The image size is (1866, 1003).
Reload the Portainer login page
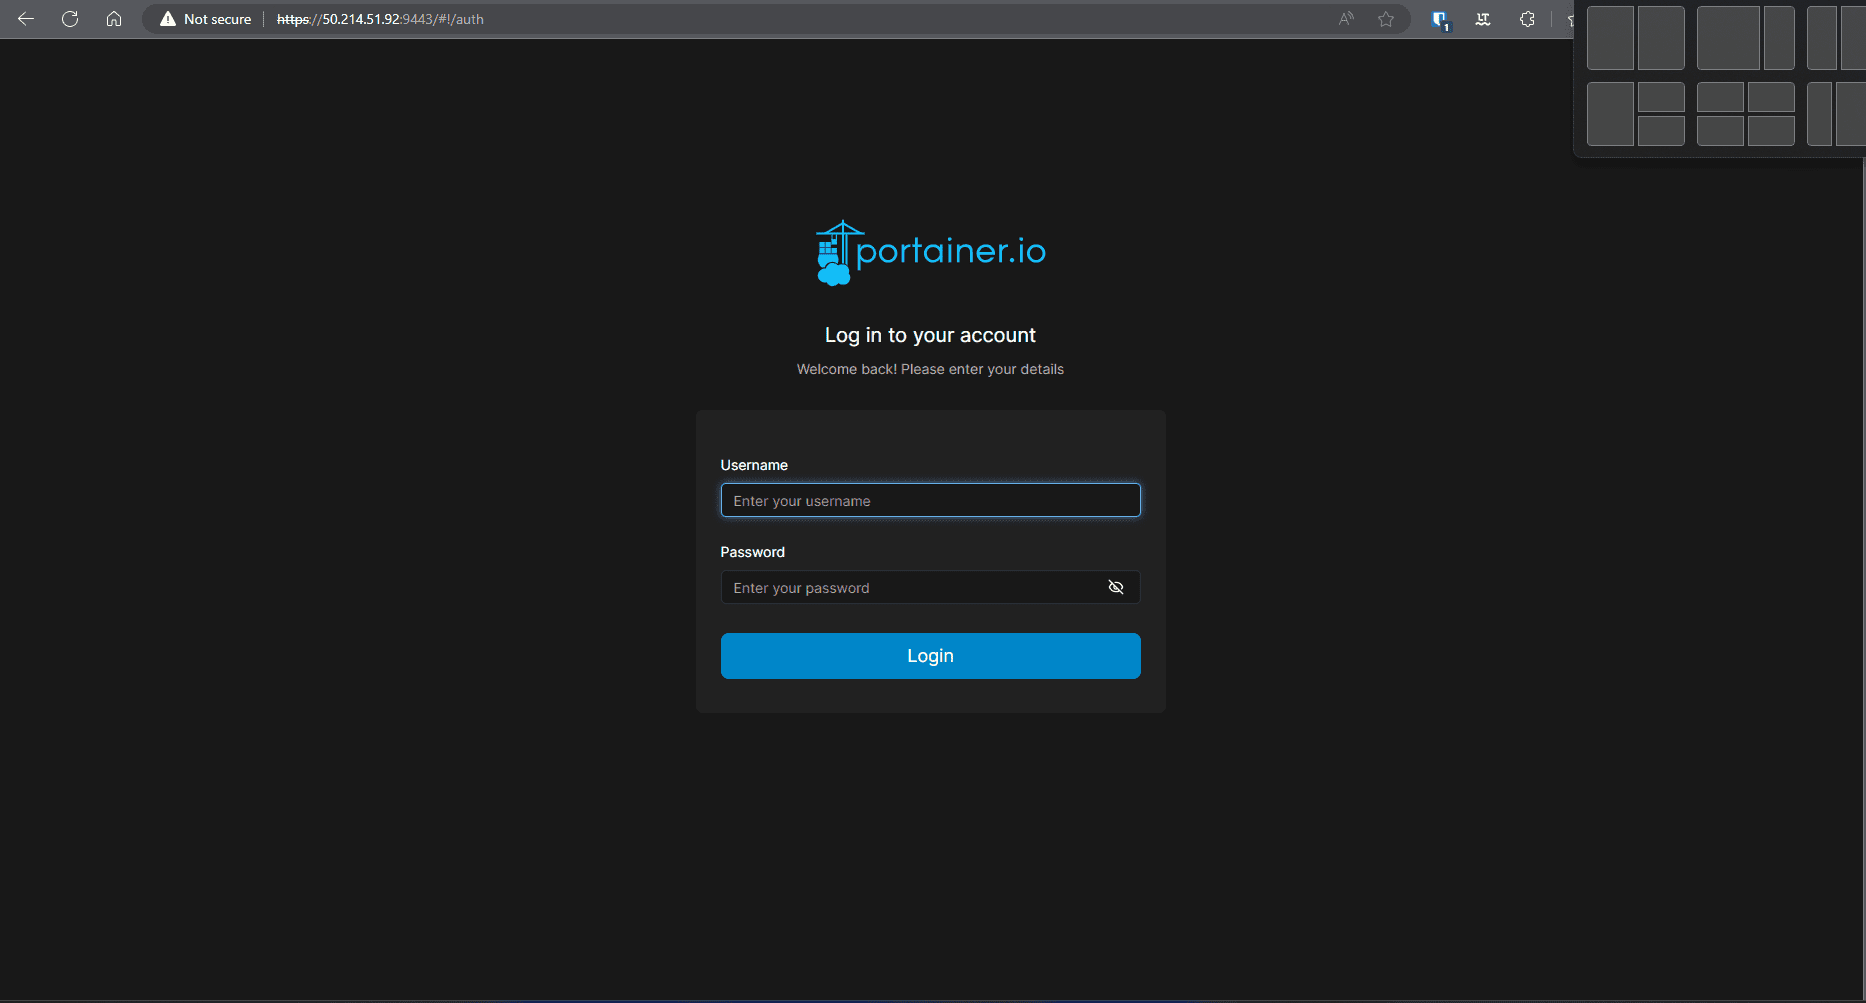70,19
